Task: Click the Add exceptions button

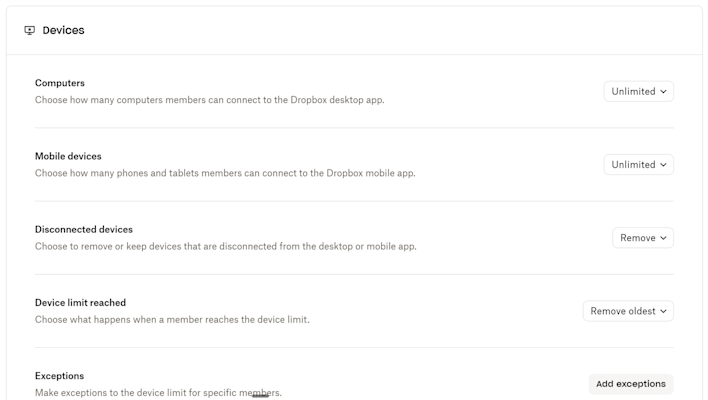Action: point(631,384)
